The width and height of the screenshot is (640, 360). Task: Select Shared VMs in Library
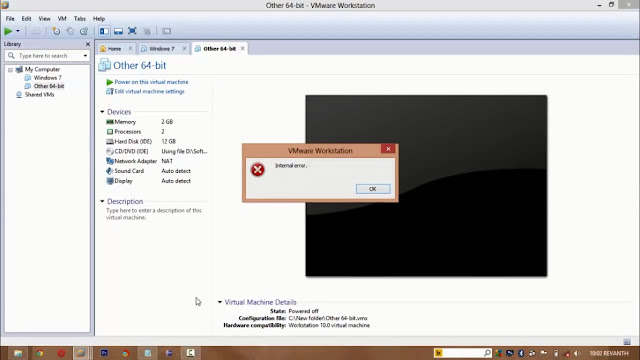click(x=39, y=95)
